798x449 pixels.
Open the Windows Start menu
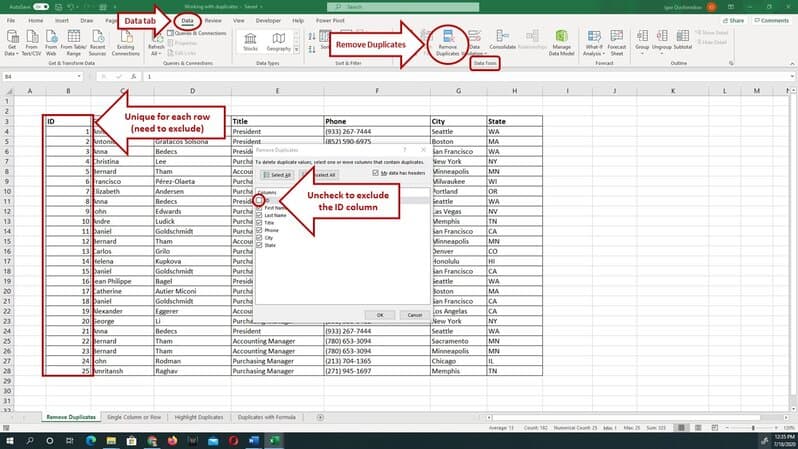(x=10, y=440)
